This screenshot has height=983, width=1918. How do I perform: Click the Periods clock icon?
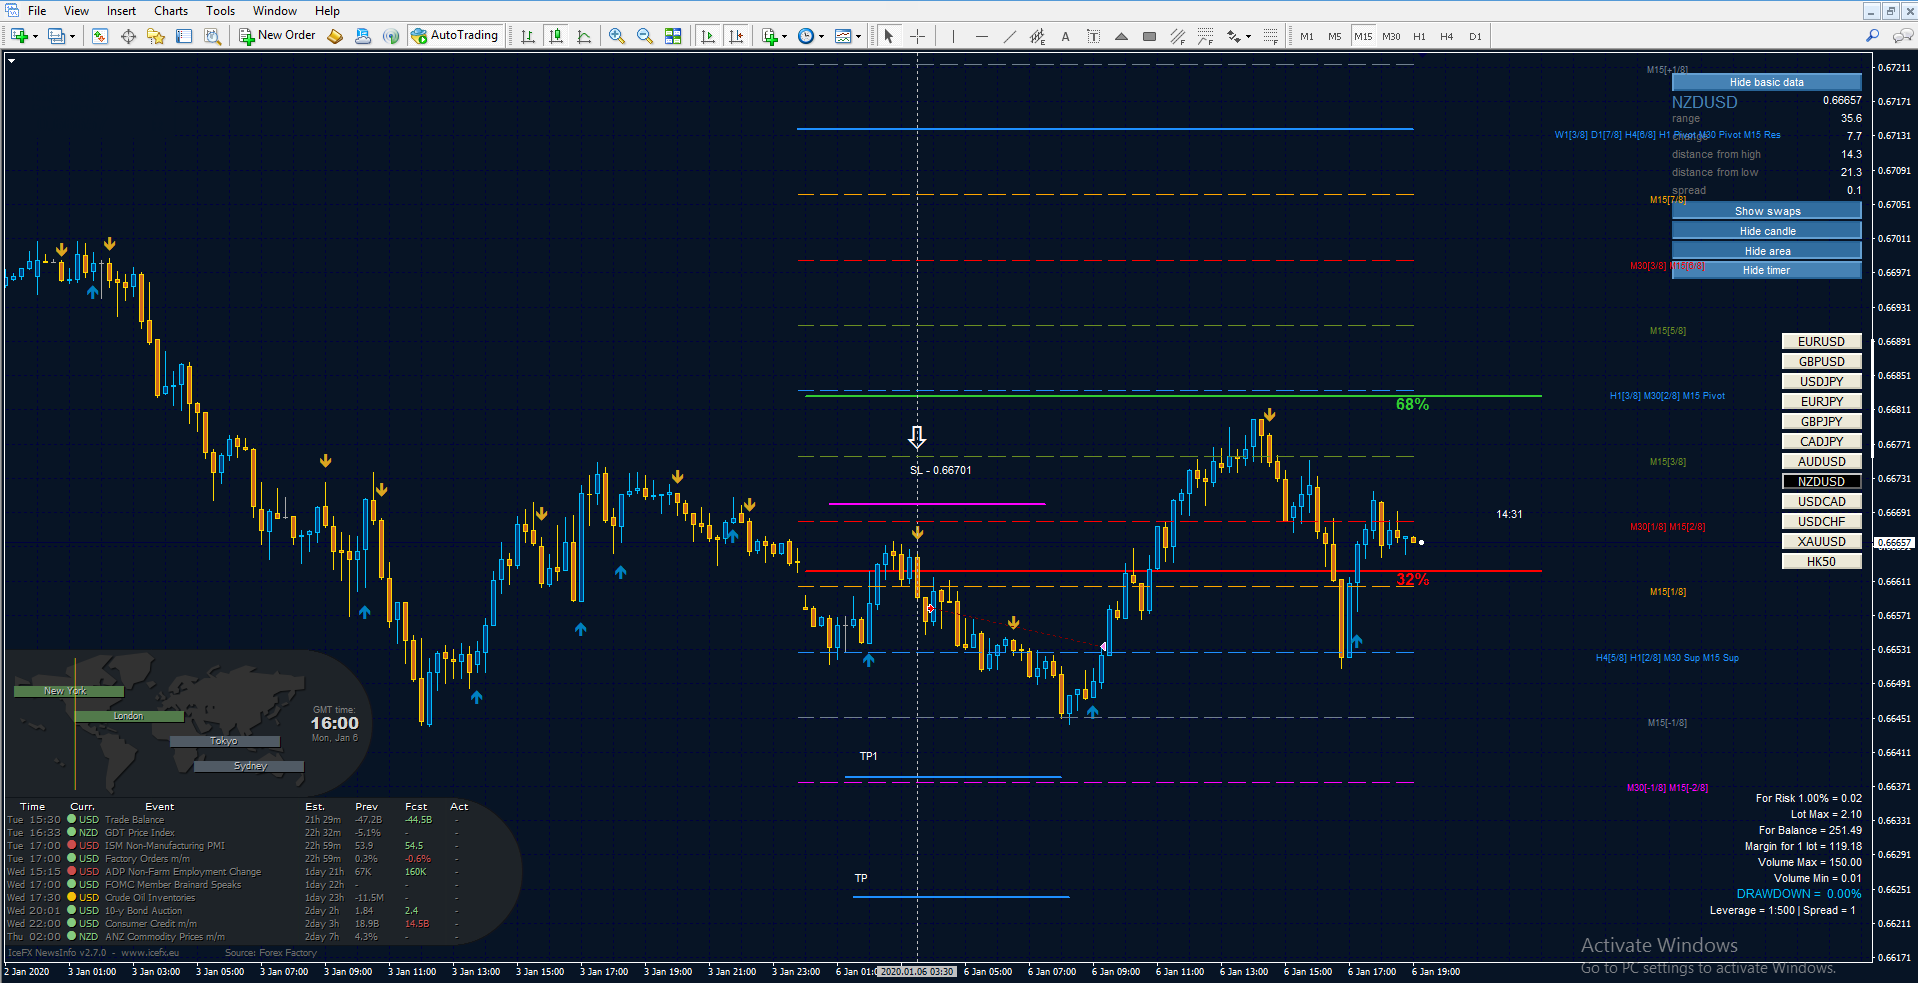coord(806,36)
